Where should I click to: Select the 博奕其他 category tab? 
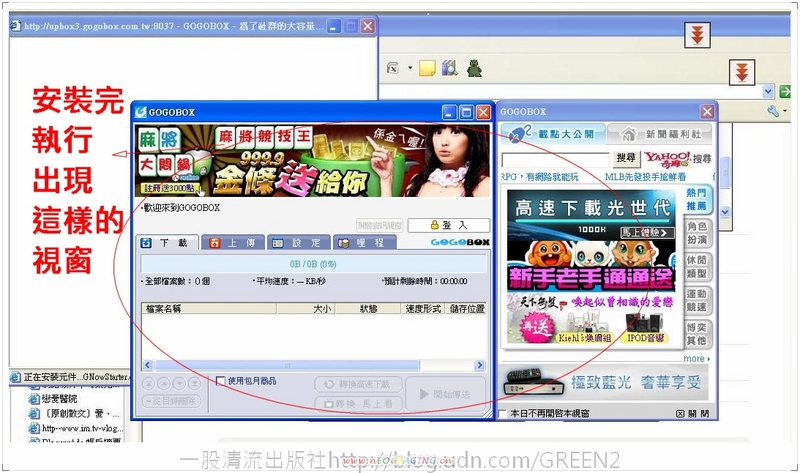pyautogui.click(x=697, y=334)
